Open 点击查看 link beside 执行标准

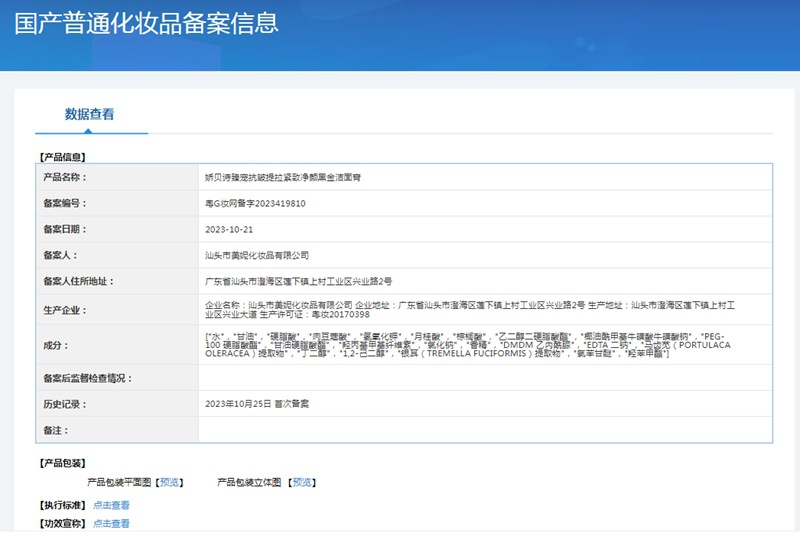point(111,505)
